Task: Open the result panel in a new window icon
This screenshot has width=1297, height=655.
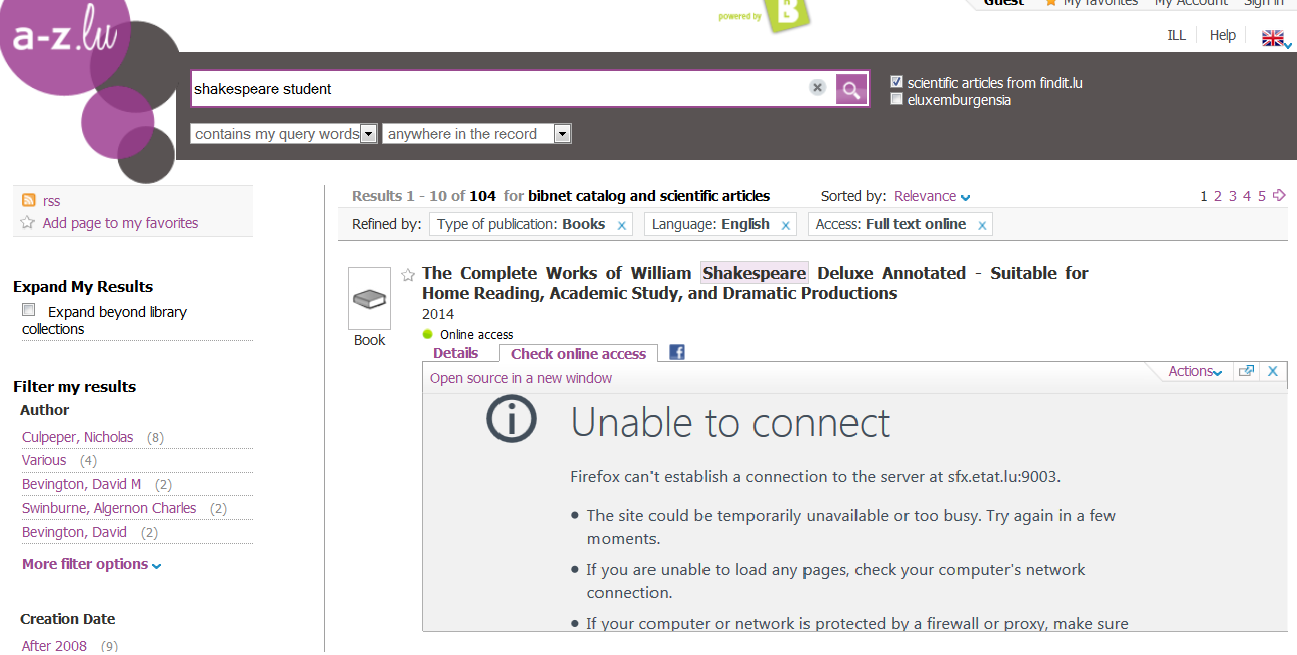Action: click(1246, 371)
